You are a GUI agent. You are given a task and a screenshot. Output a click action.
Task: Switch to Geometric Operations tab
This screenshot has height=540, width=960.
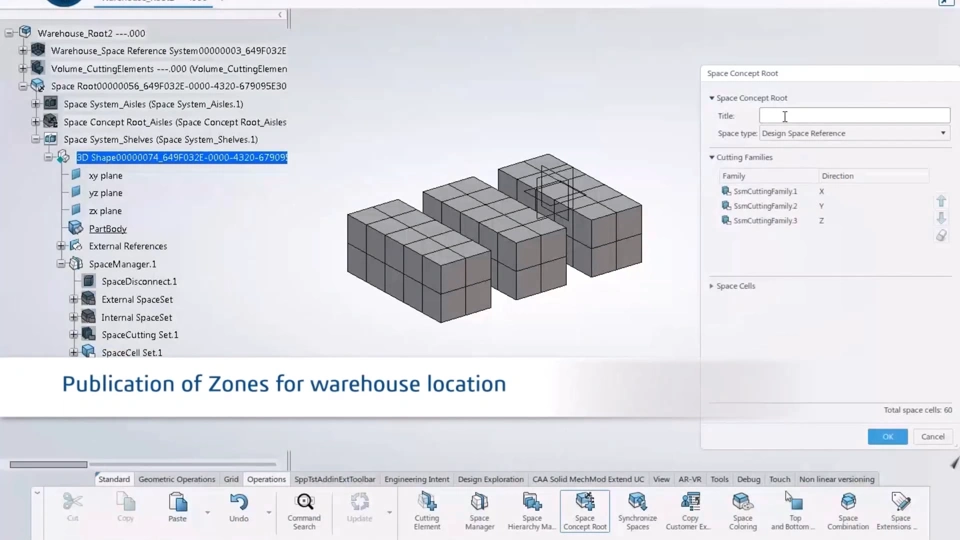tap(176, 479)
